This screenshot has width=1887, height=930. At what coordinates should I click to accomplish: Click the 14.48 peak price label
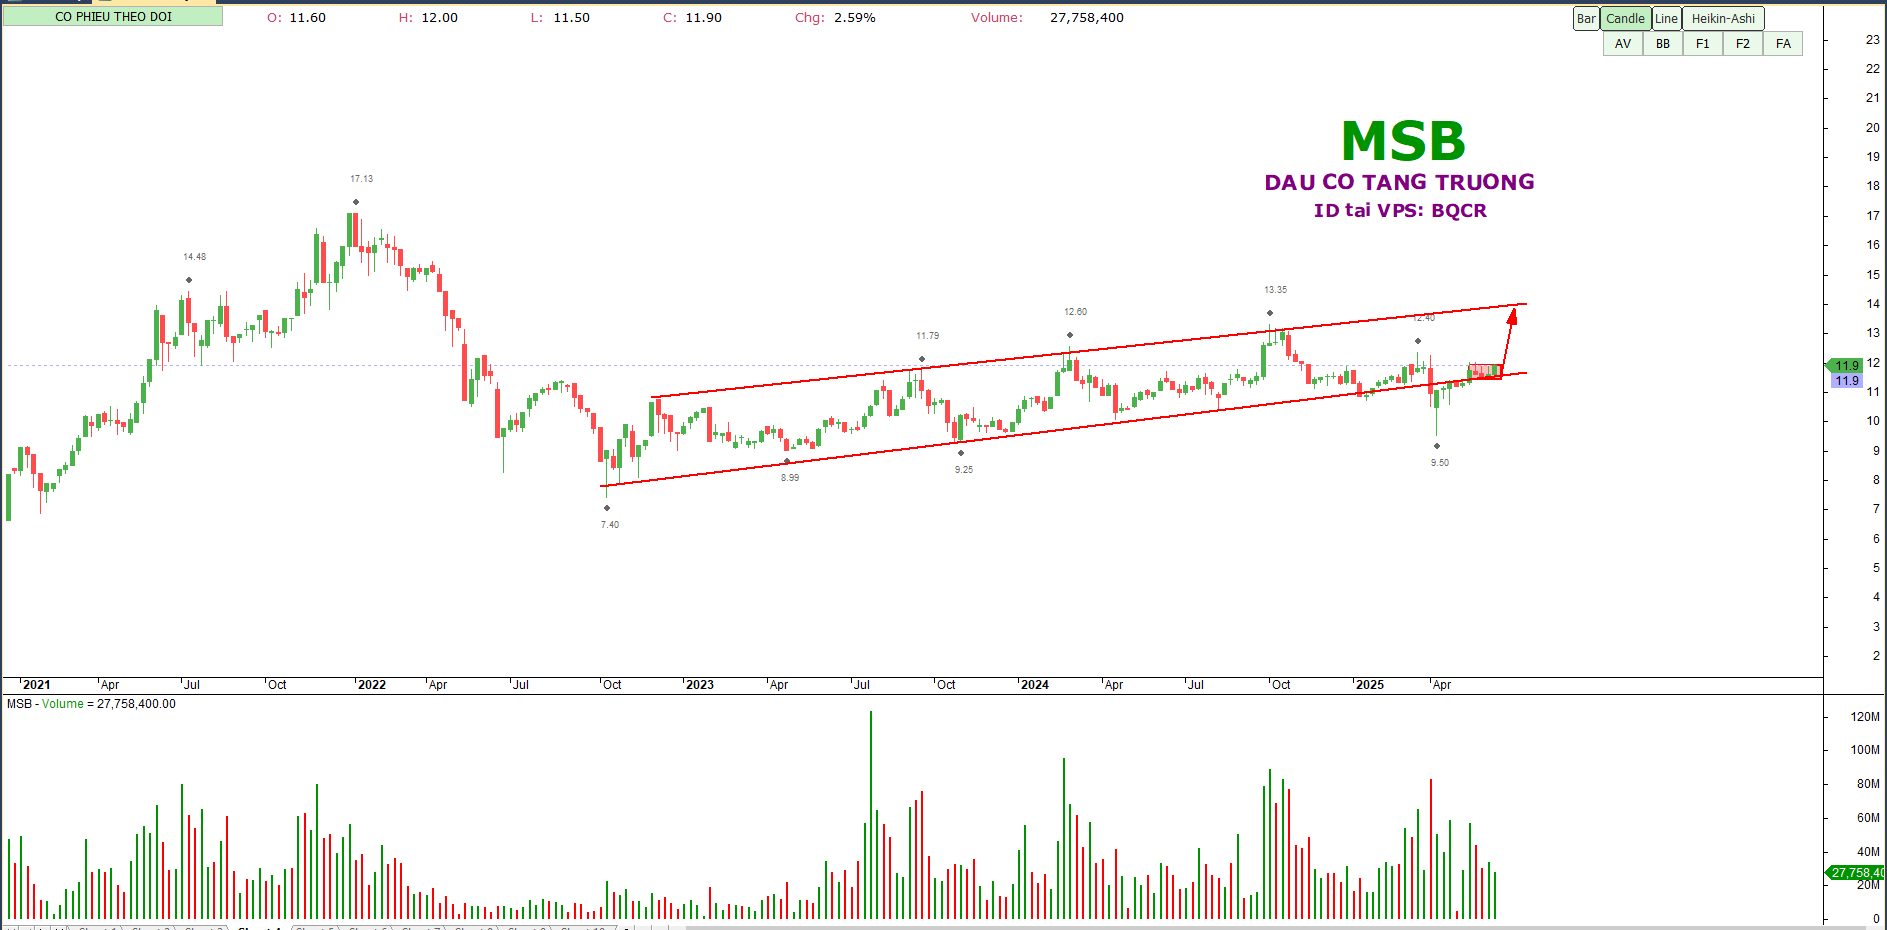(194, 257)
